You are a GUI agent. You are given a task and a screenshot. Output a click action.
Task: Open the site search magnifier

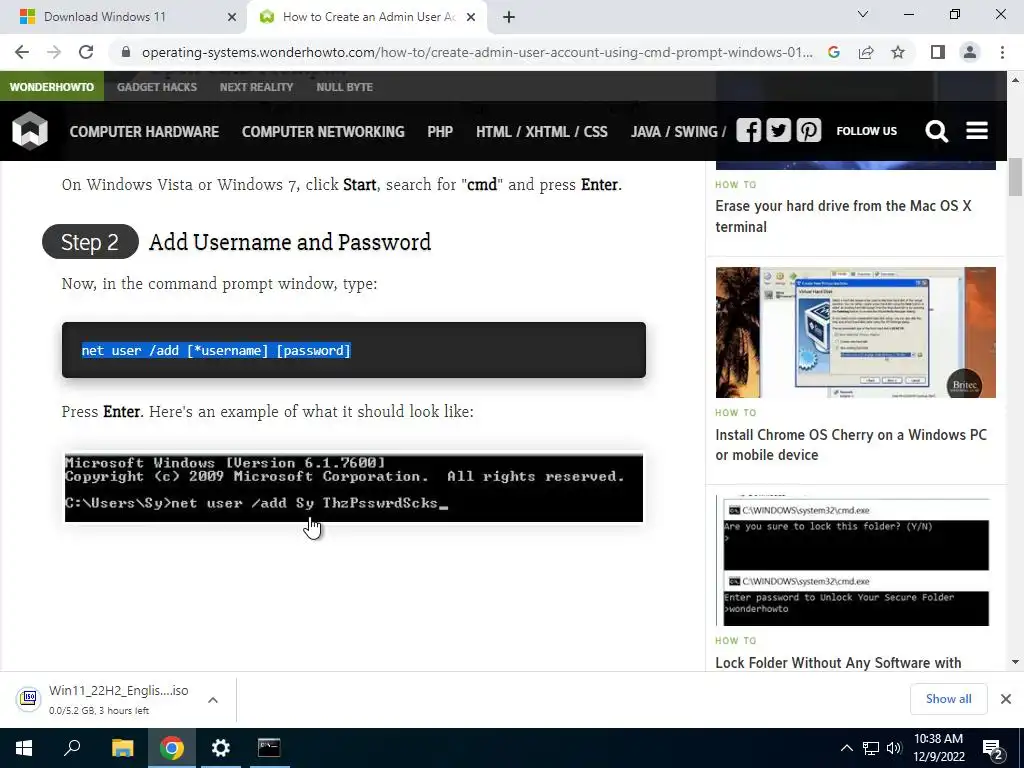(x=936, y=131)
